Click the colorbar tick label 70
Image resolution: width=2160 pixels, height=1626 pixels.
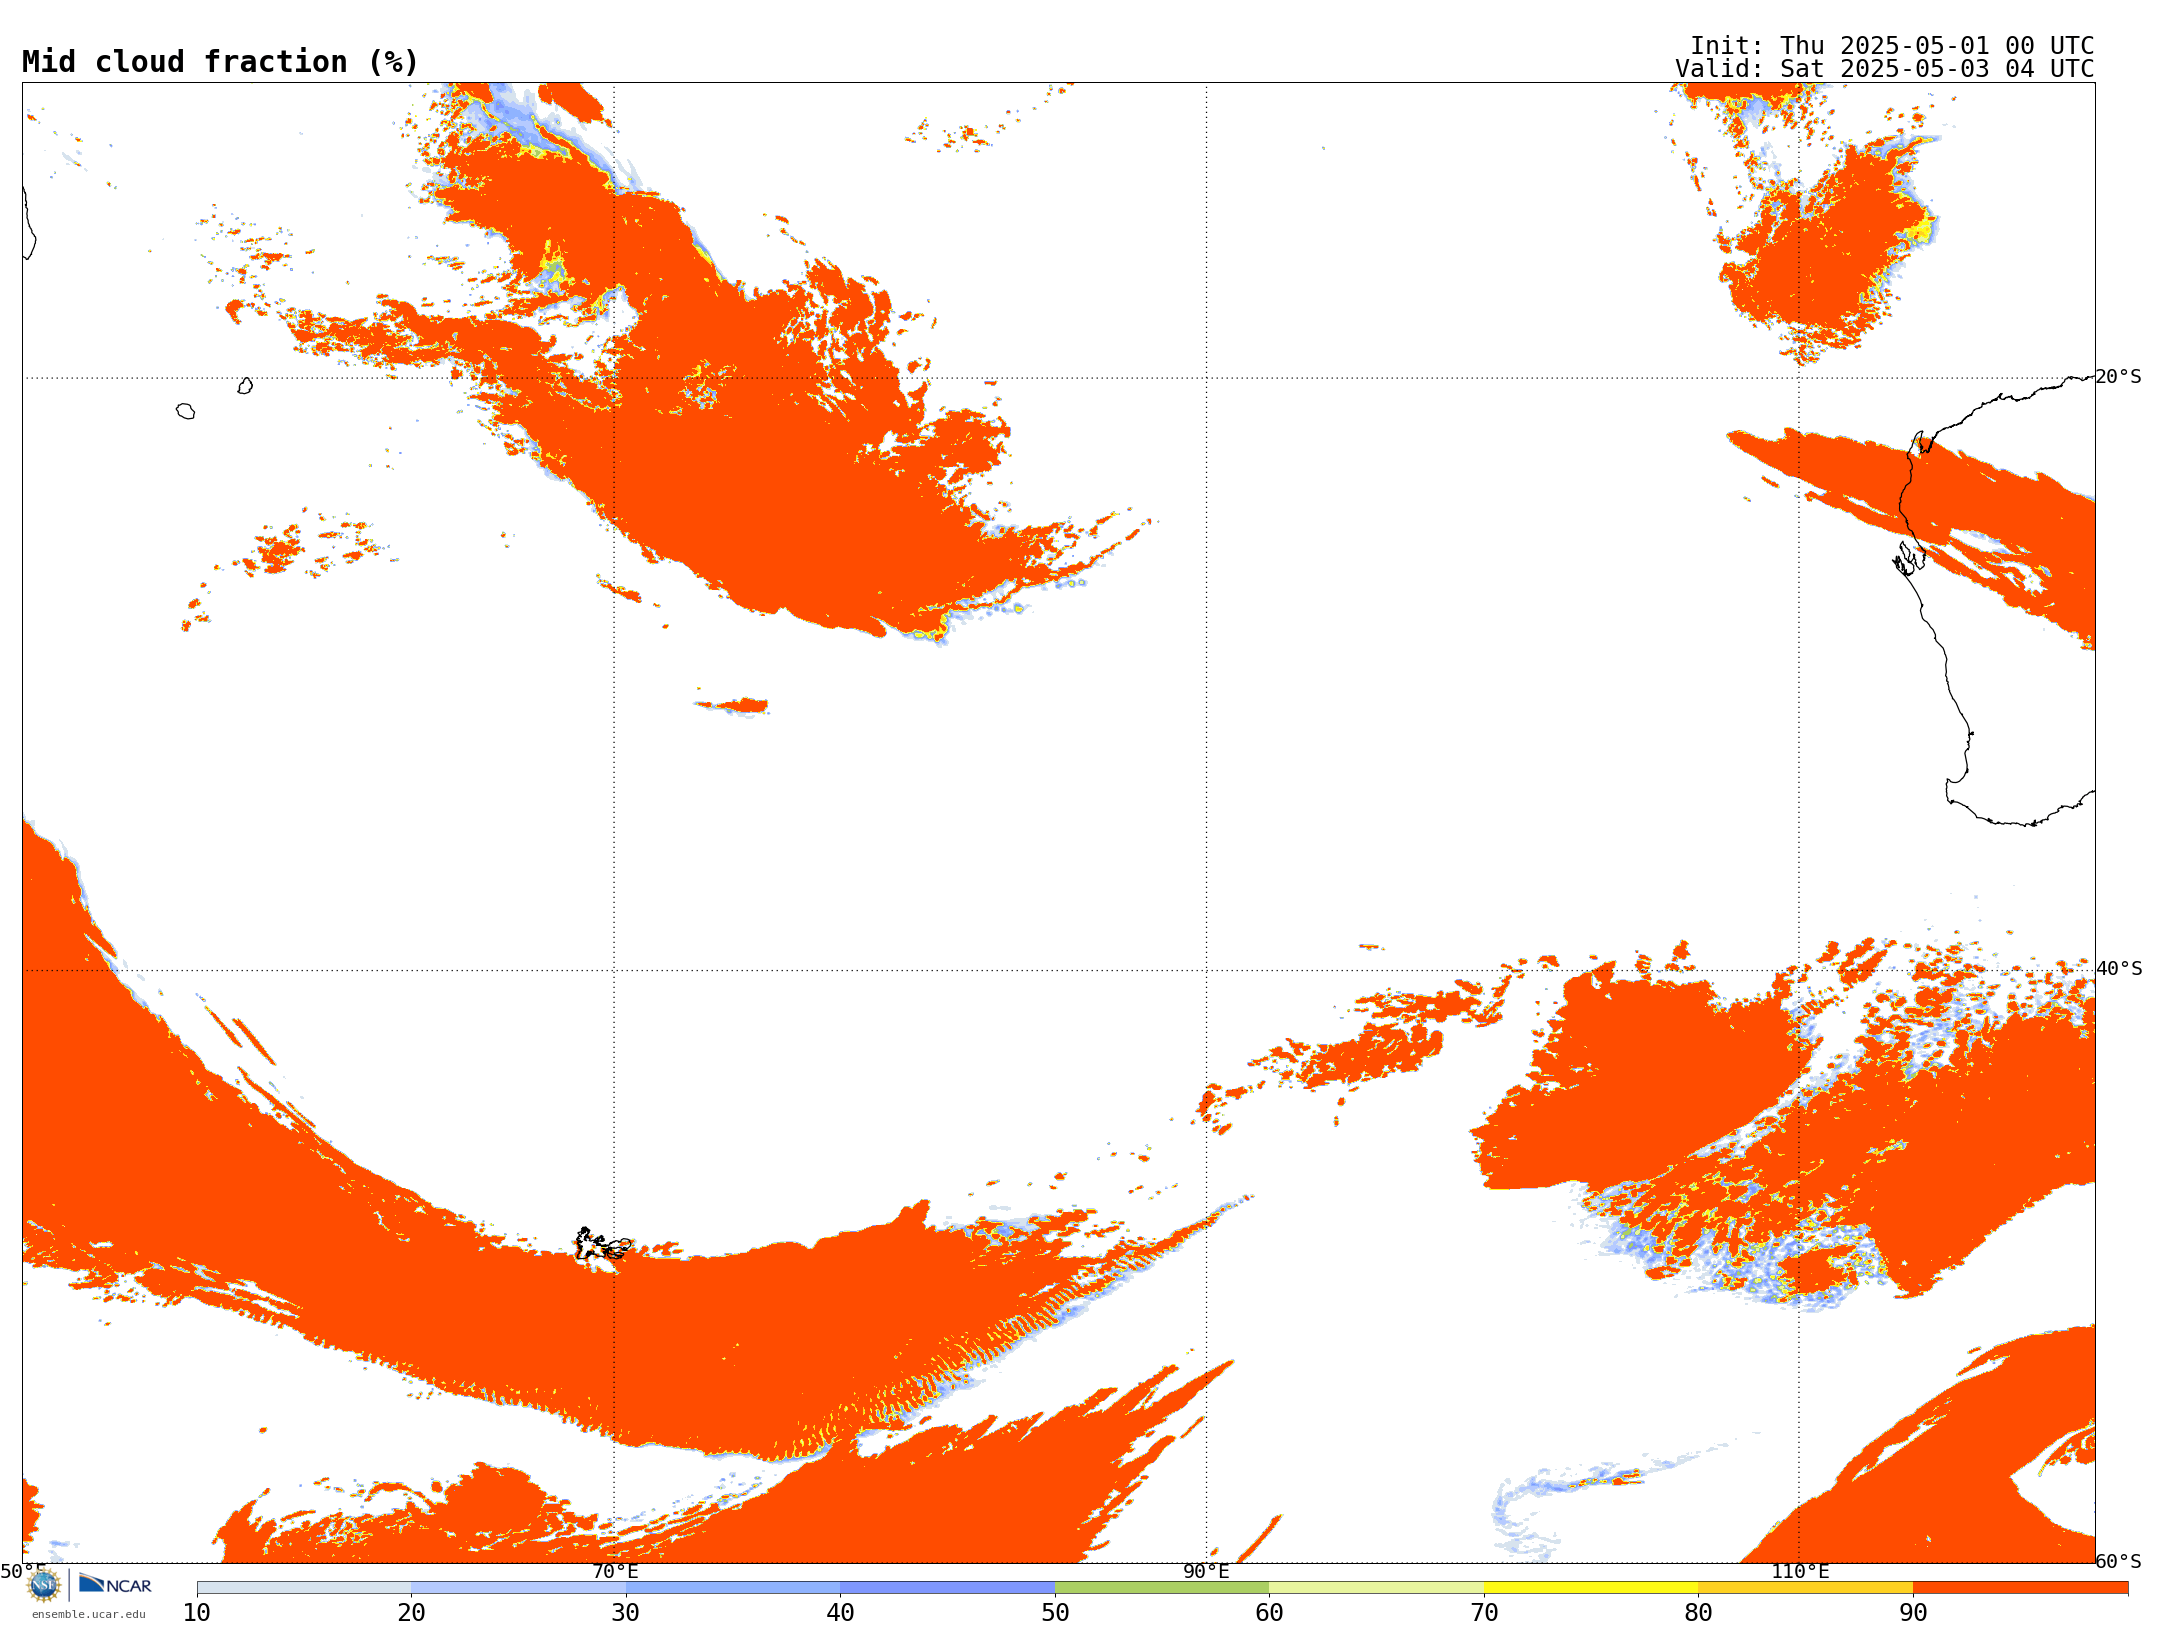[1484, 1613]
